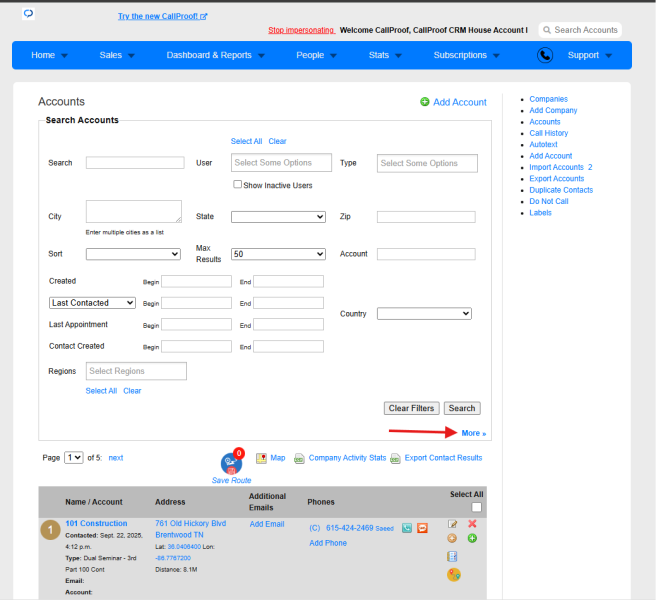Click Import Accounts in the sidebar

pyautogui.click(x=556, y=167)
